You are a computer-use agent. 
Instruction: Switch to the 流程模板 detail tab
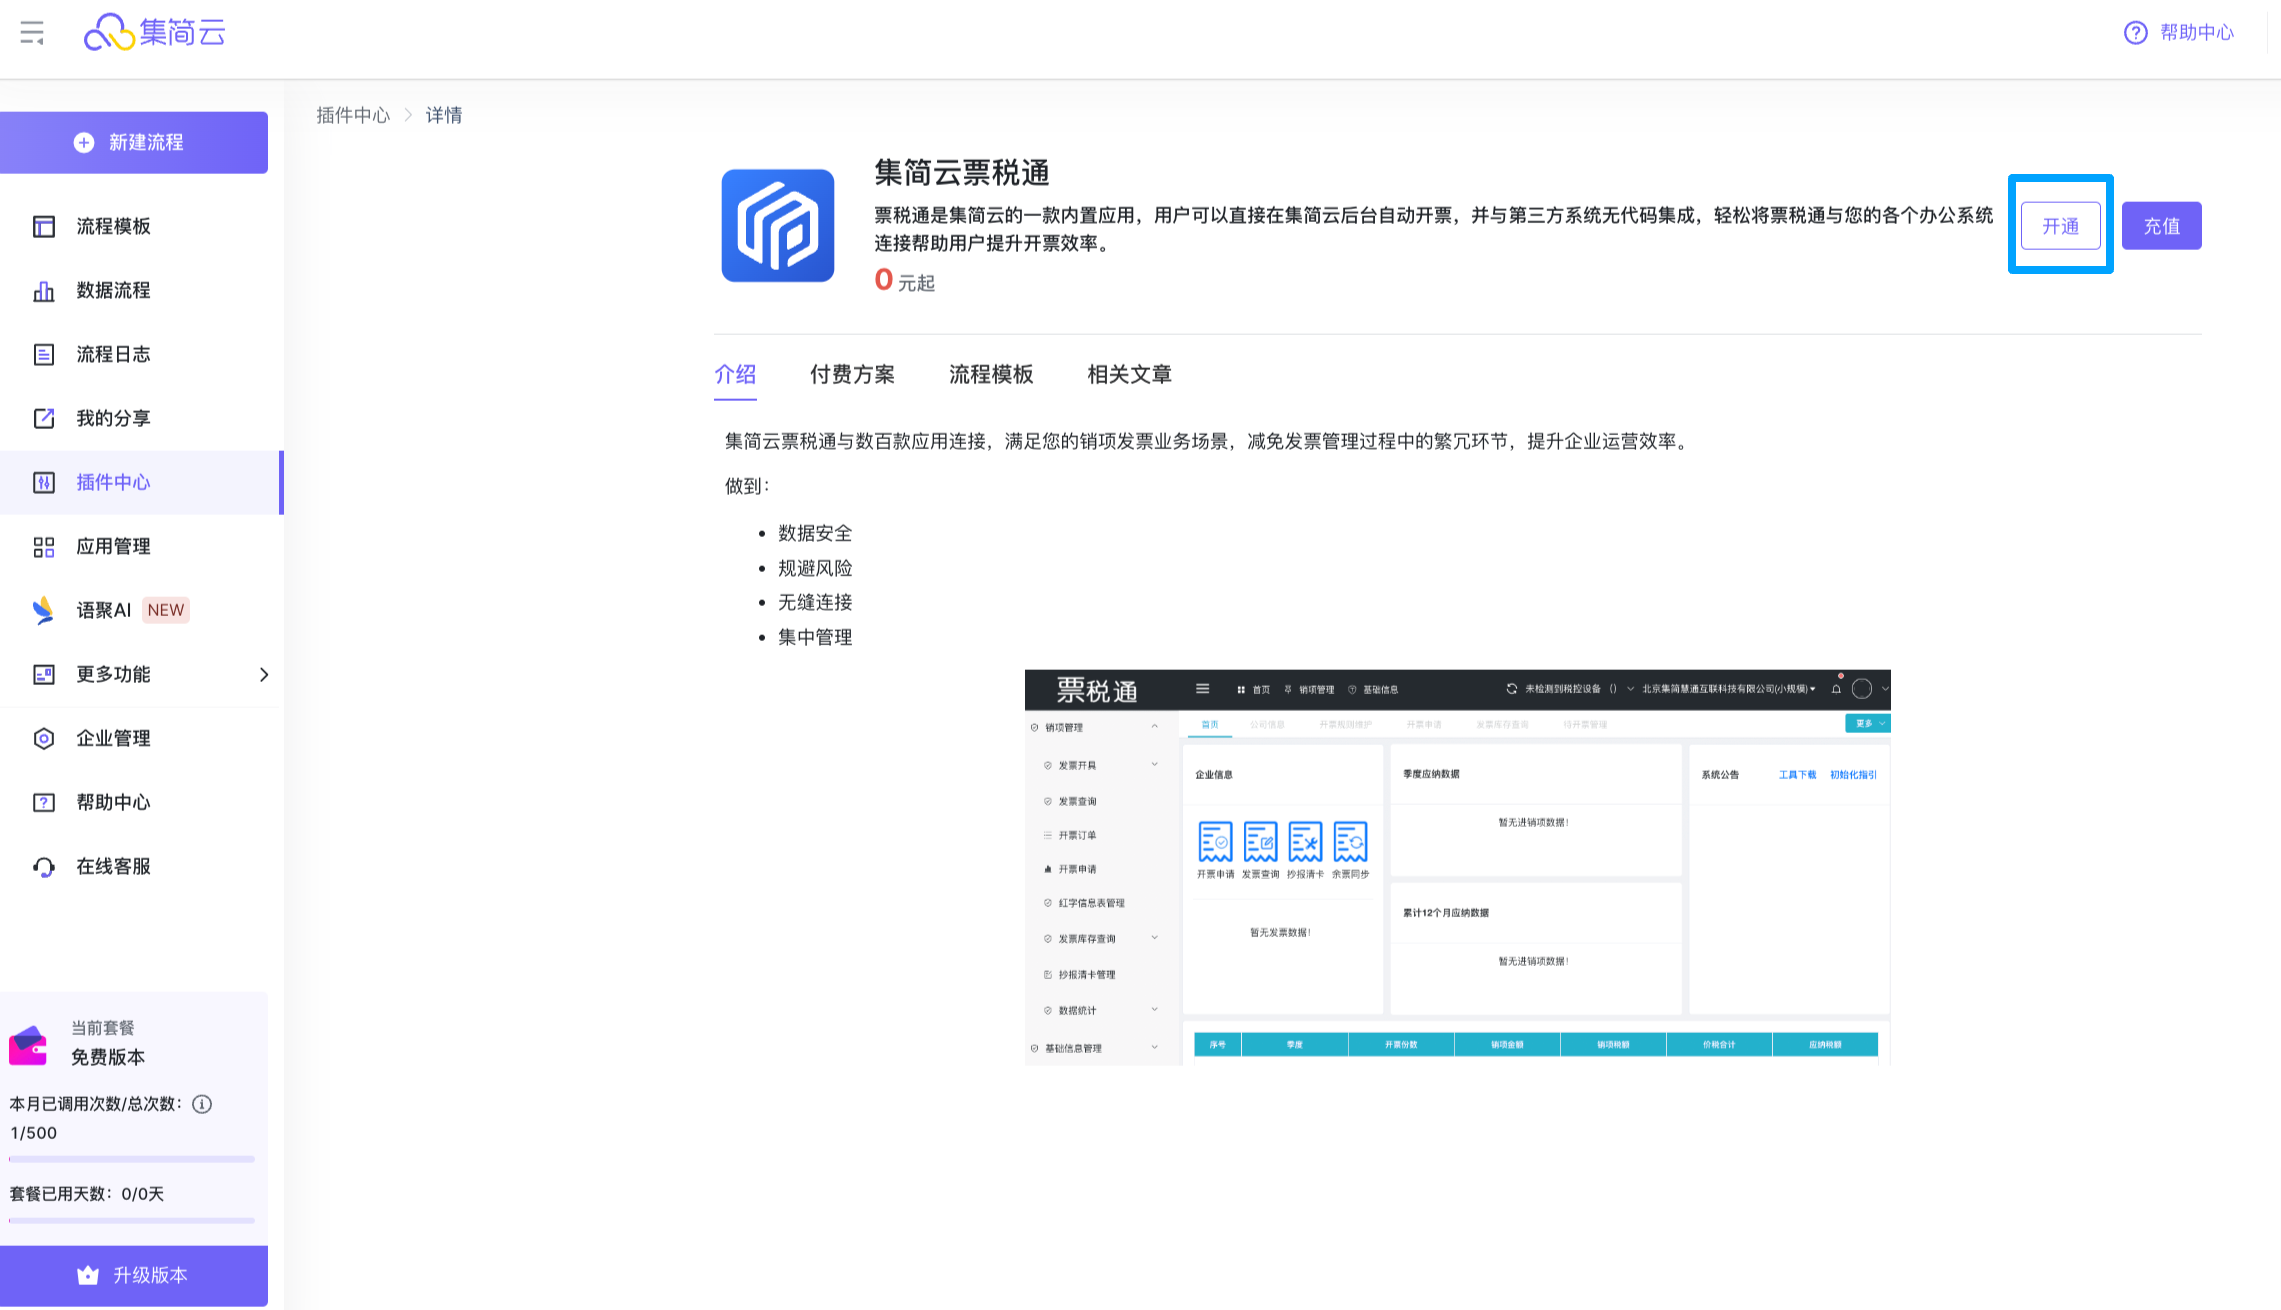click(990, 374)
